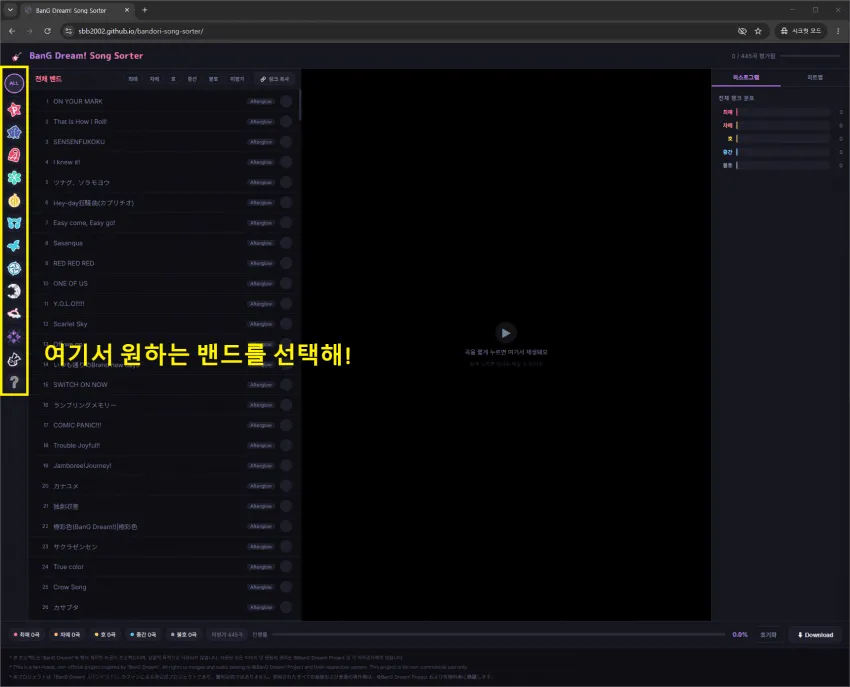Choose the yellow round smiley band icon
The image size is (850, 687).
point(14,200)
